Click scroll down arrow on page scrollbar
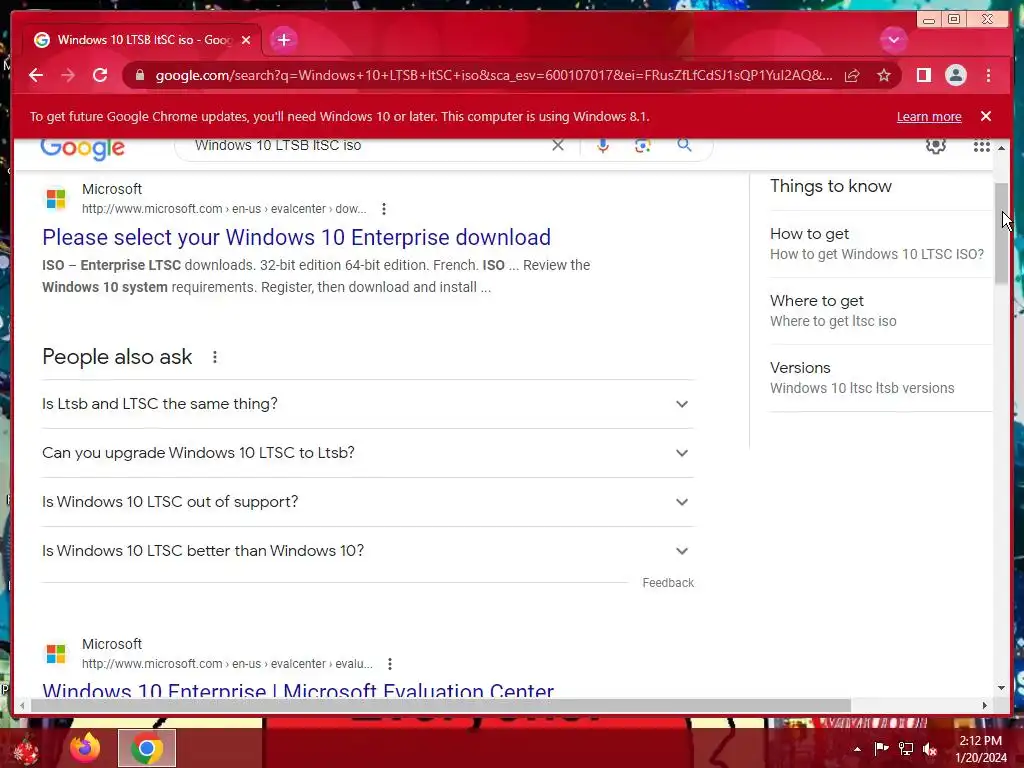This screenshot has height=768, width=1024. (x=1001, y=688)
